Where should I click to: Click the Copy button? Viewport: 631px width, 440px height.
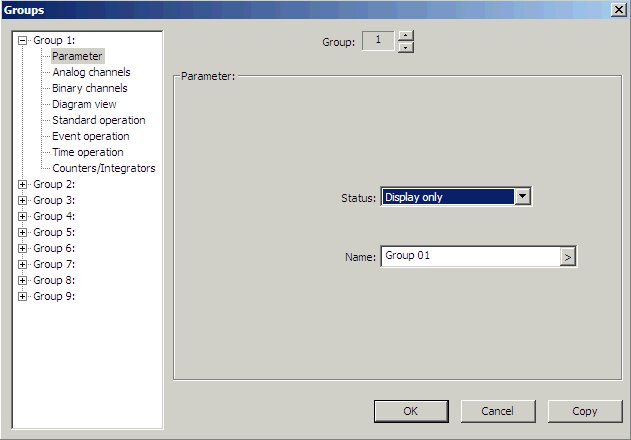coord(584,411)
